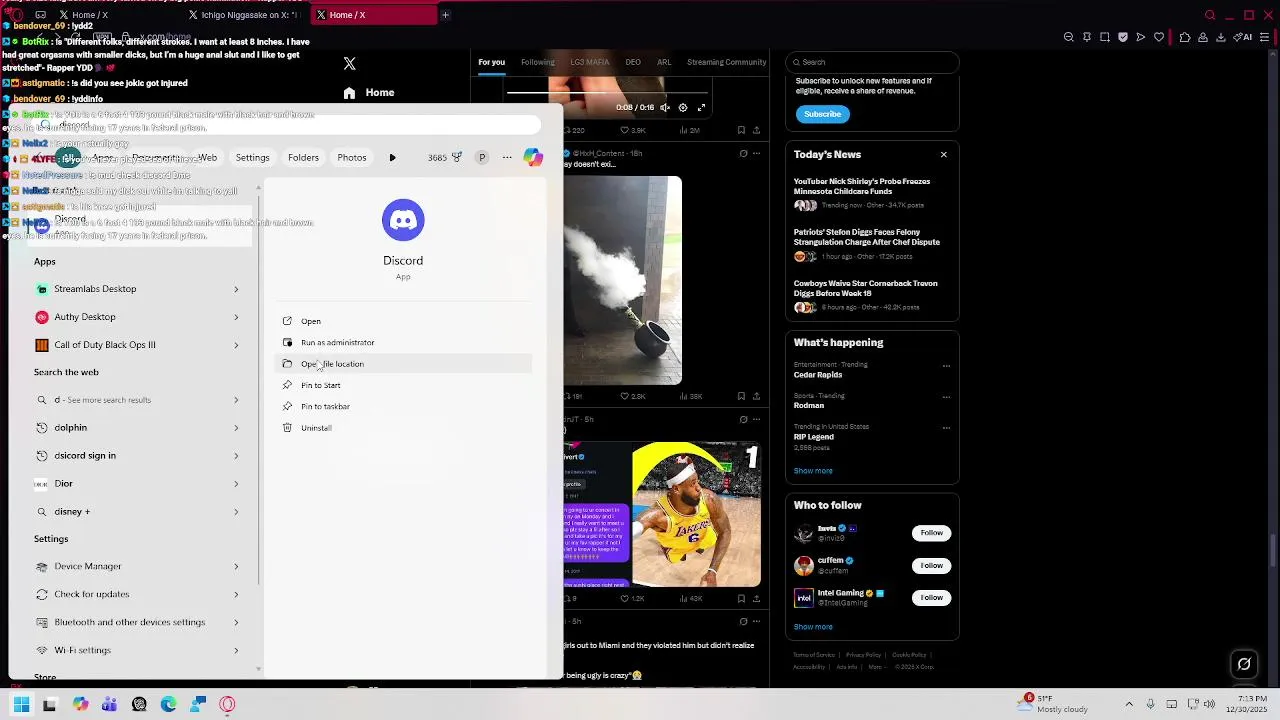Click the Subscribe button
Viewport: 1280px width, 720px height.
pos(822,114)
